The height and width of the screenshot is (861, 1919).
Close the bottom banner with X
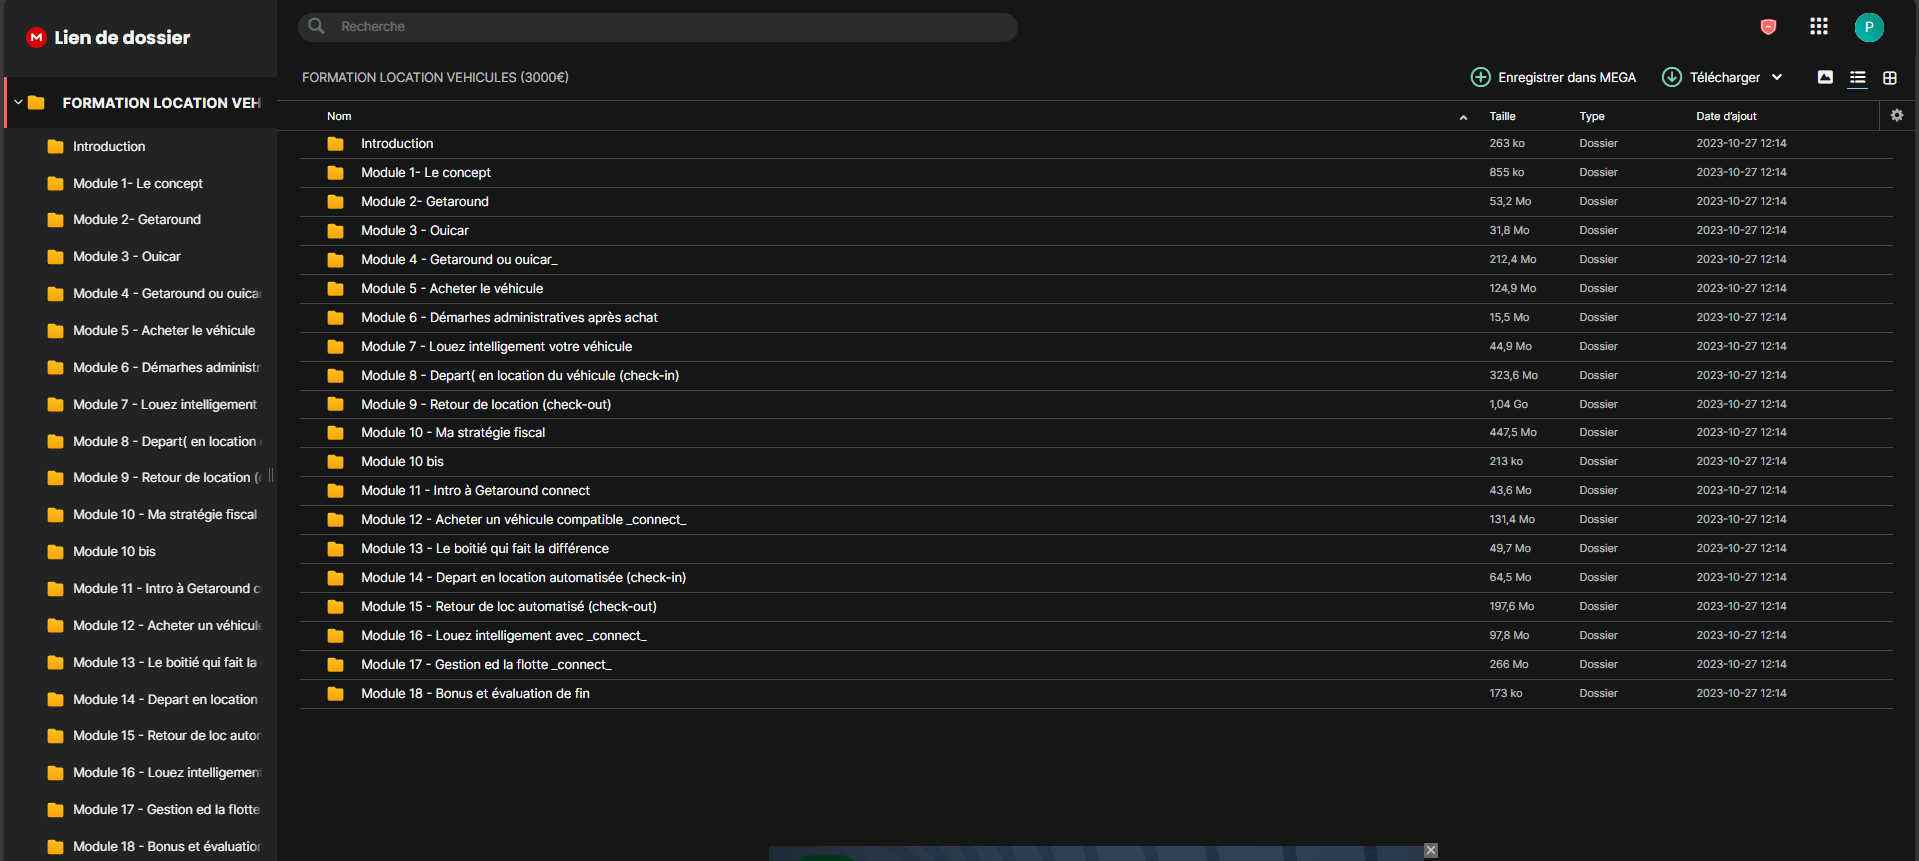coord(1431,850)
